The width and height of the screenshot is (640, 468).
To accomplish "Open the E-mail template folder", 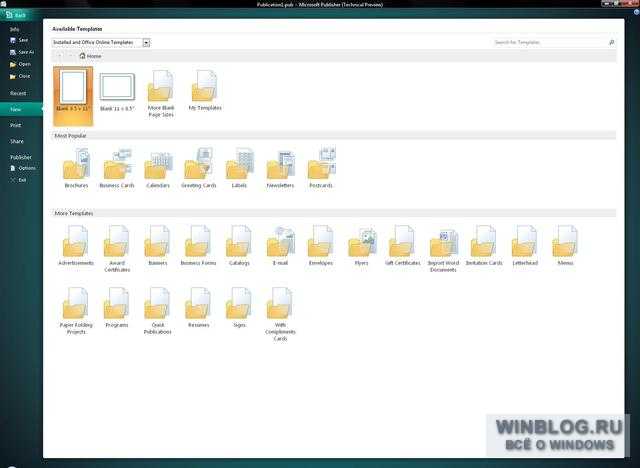I will click(x=280, y=246).
